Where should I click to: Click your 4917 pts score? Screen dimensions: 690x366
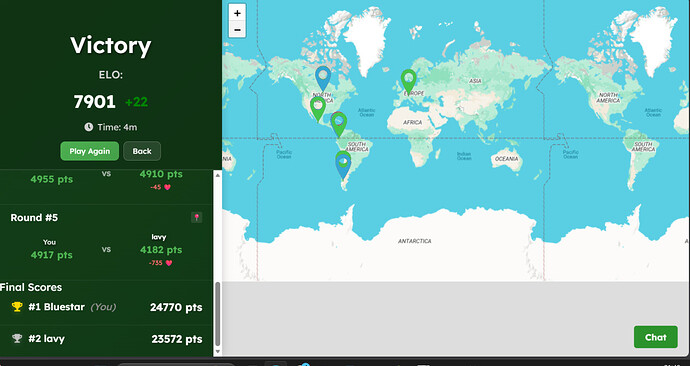click(51, 255)
